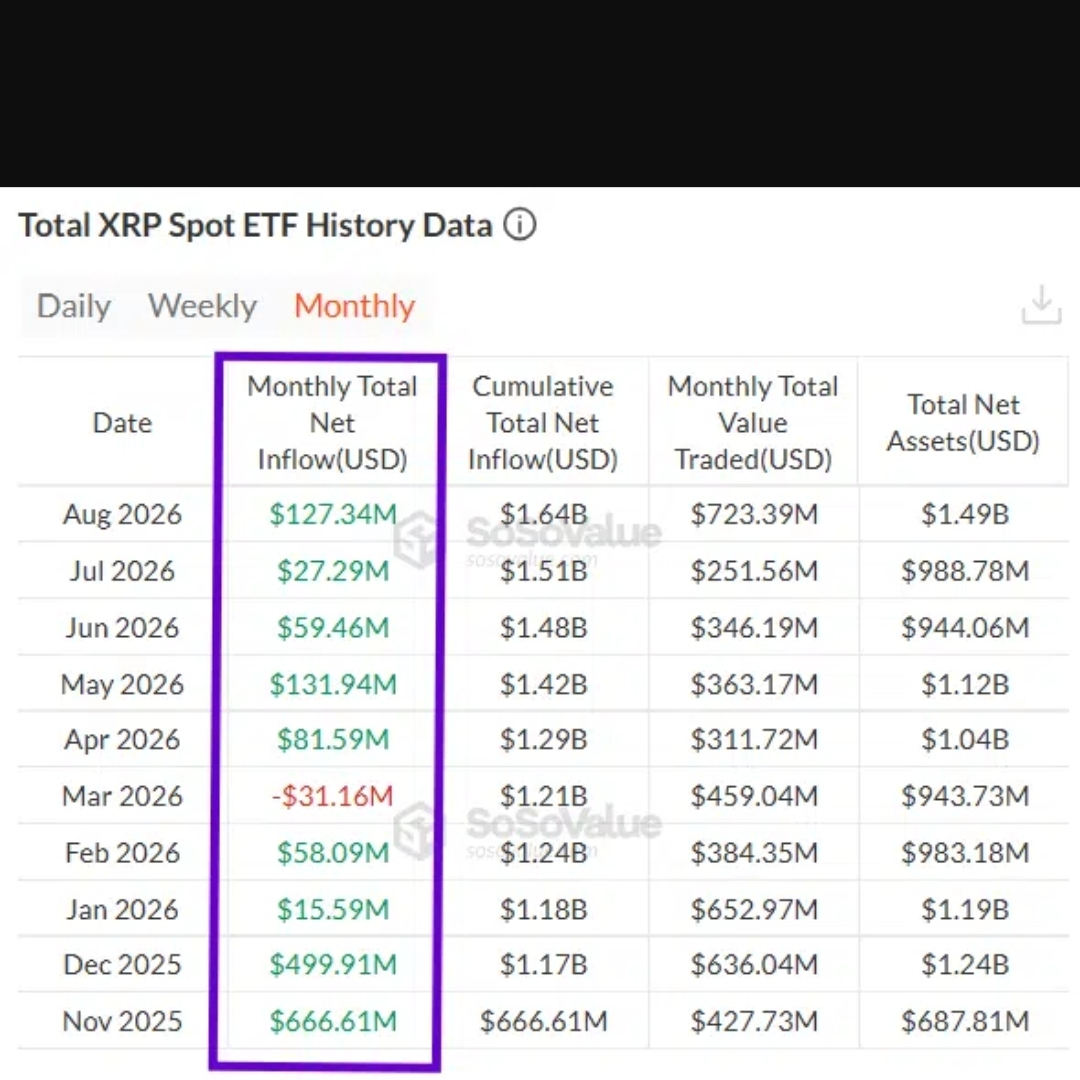Image resolution: width=1080 pixels, height=1080 pixels.
Task: Click Monthly Total Value Traded header
Action: (753, 422)
